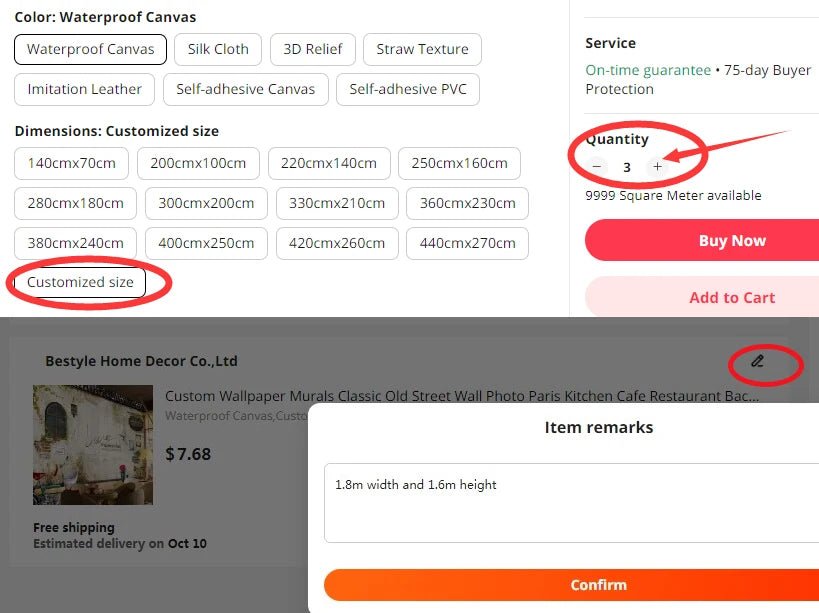Select the 300cmx200cm size
Image resolution: width=819 pixels, height=613 pixels.
tap(206, 203)
